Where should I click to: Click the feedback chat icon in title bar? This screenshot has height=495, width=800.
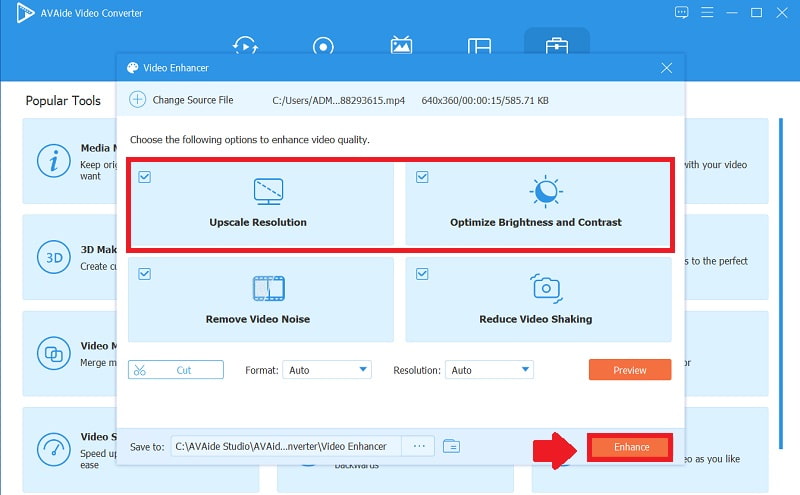681,12
